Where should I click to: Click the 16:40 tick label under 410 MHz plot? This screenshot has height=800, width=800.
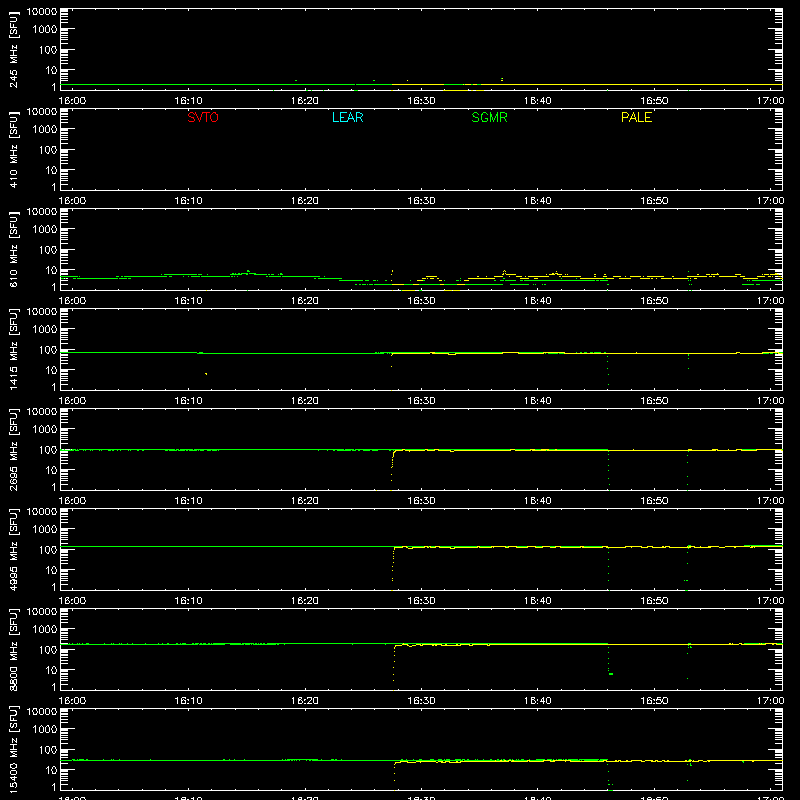[x=538, y=201]
